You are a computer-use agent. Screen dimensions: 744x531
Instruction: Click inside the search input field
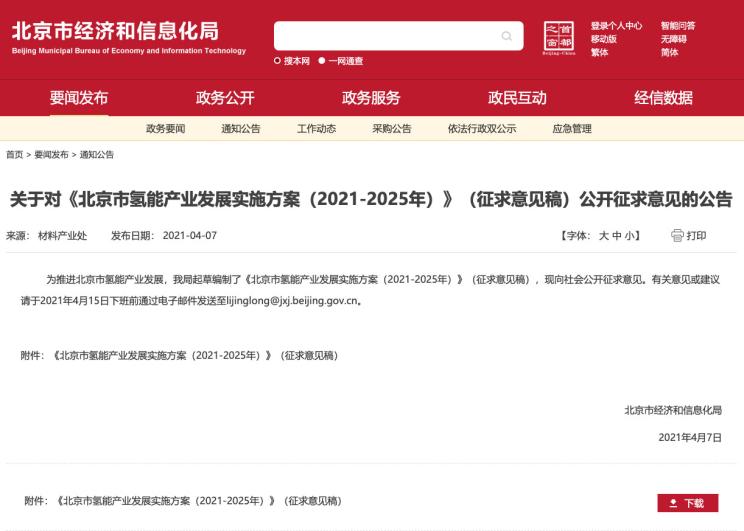[385, 37]
